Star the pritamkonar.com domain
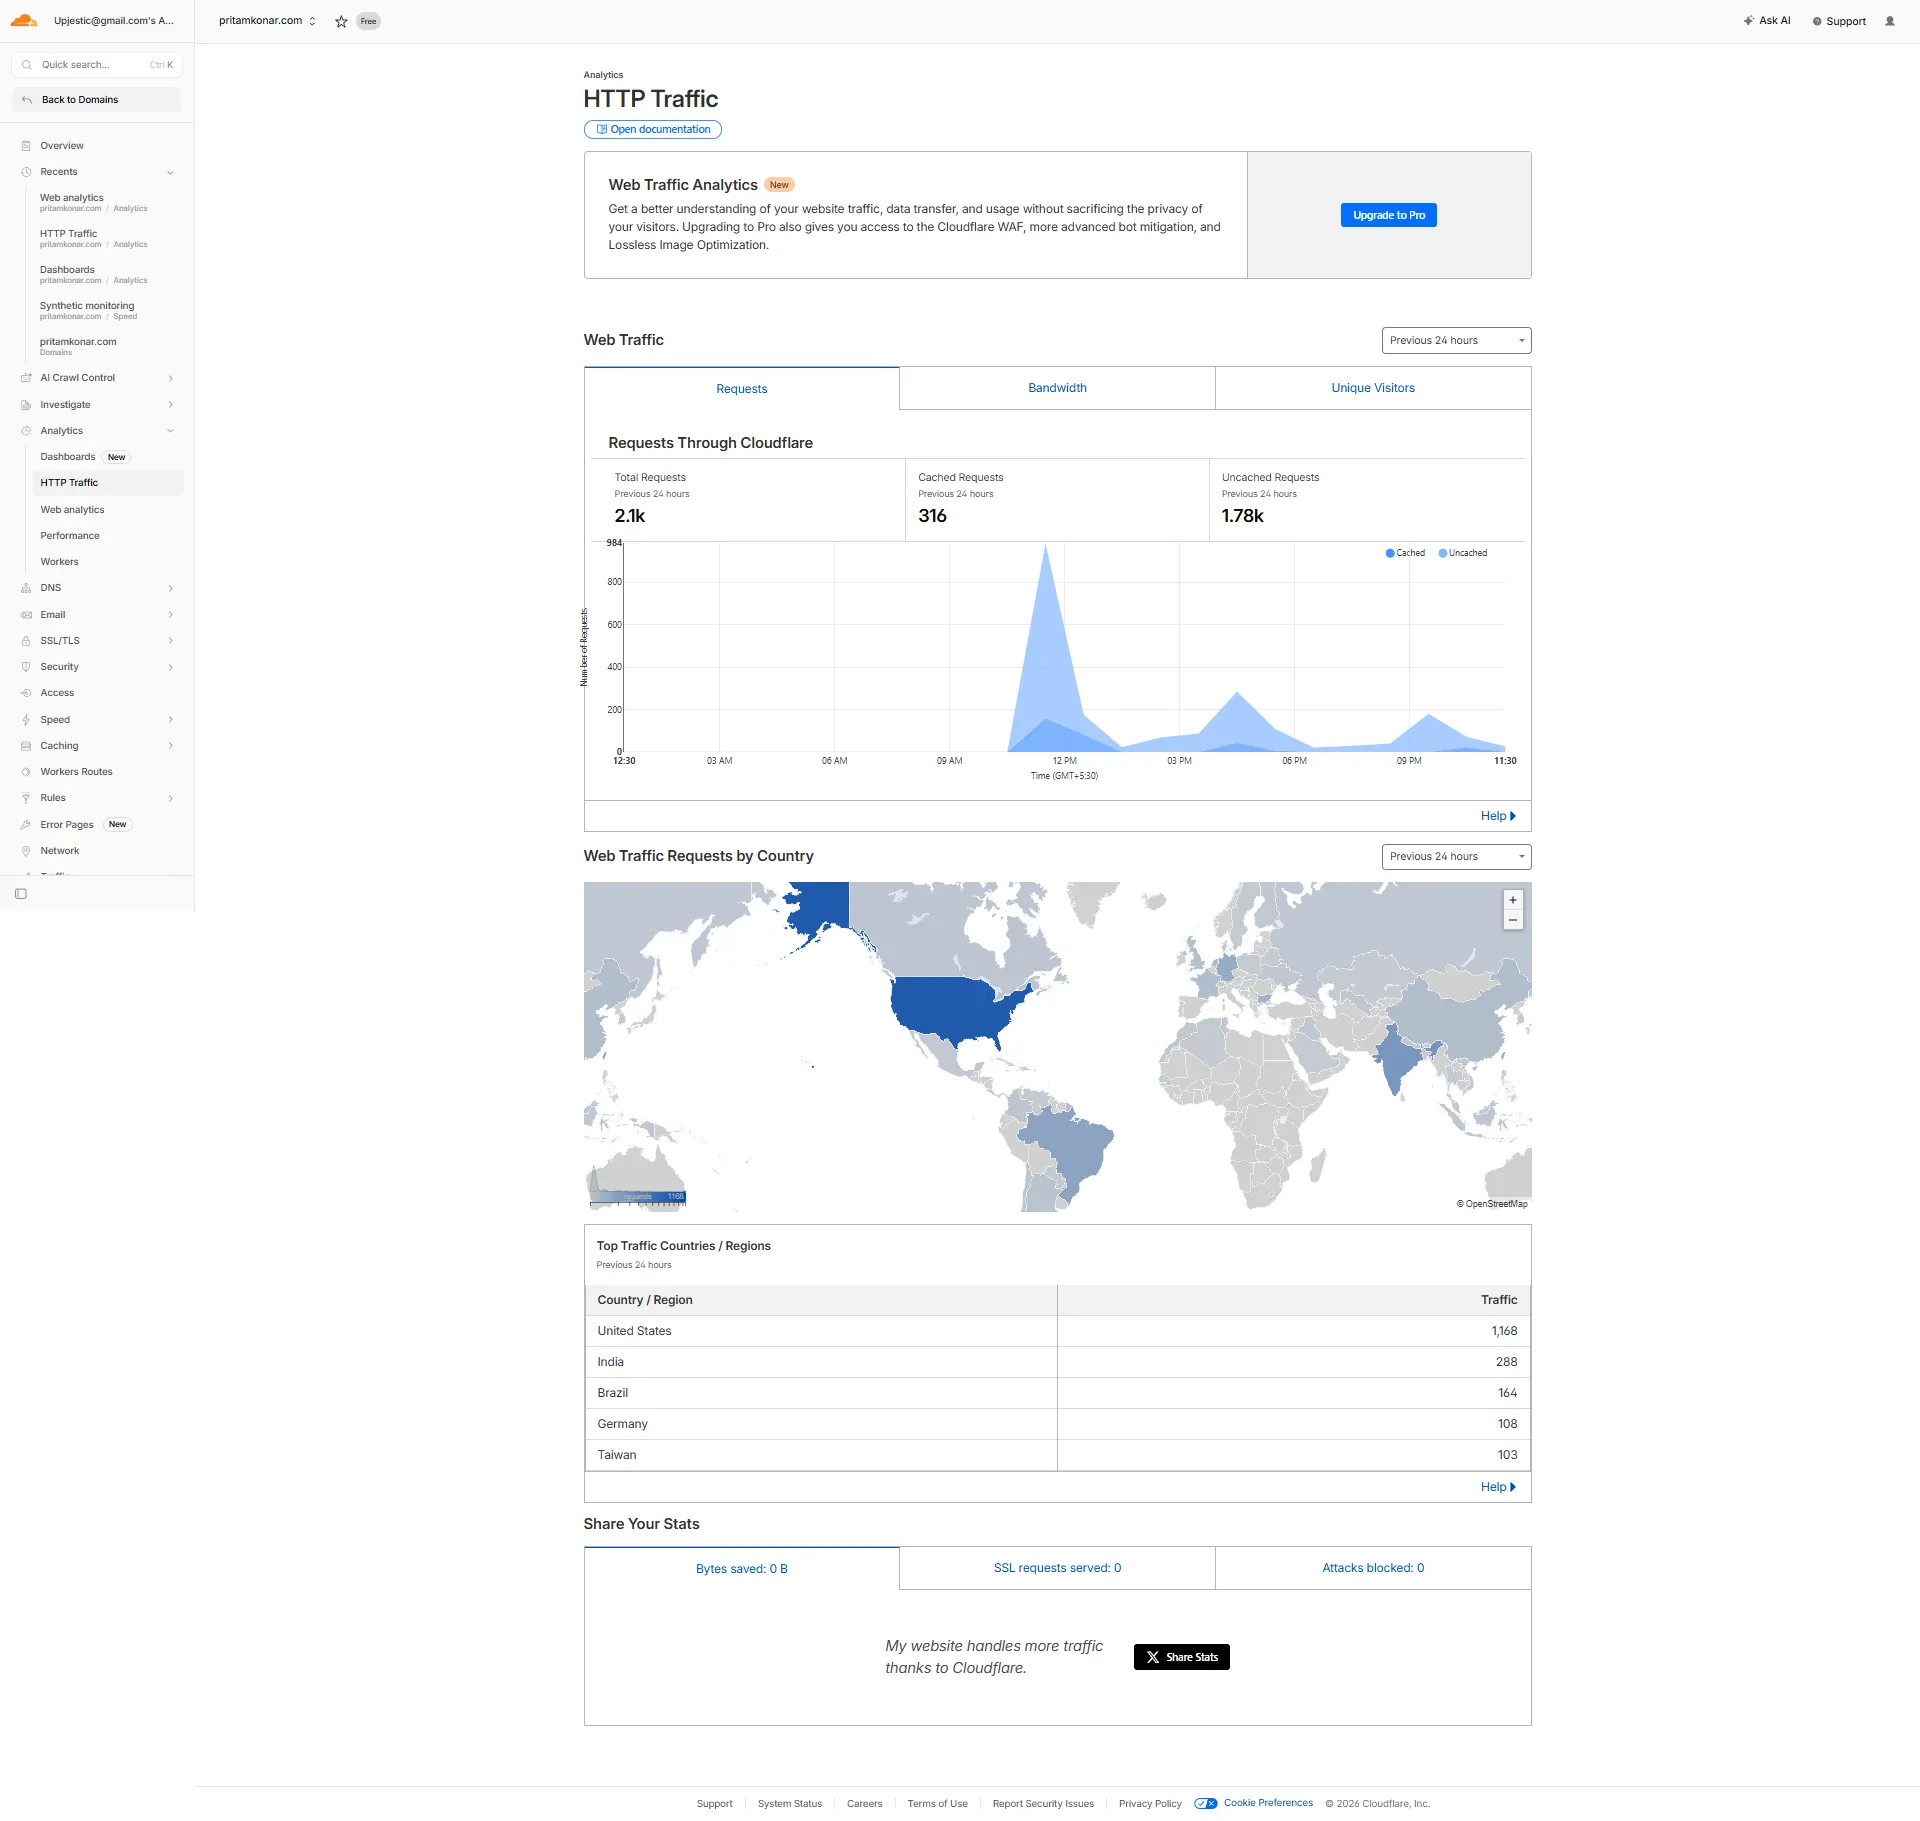The width and height of the screenshot is (1920, 1821). click(341, 21)
